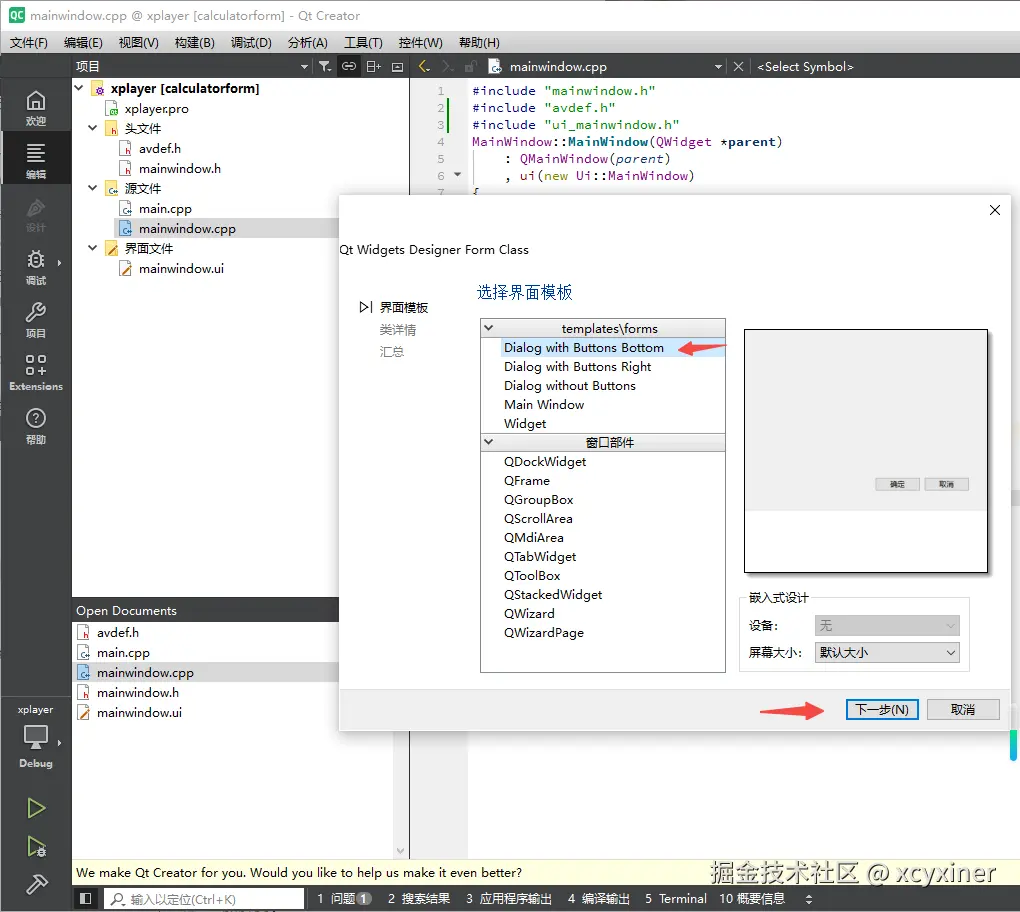
Task: Collapse the templates\forms group
Action: click(x=489, y=328)
